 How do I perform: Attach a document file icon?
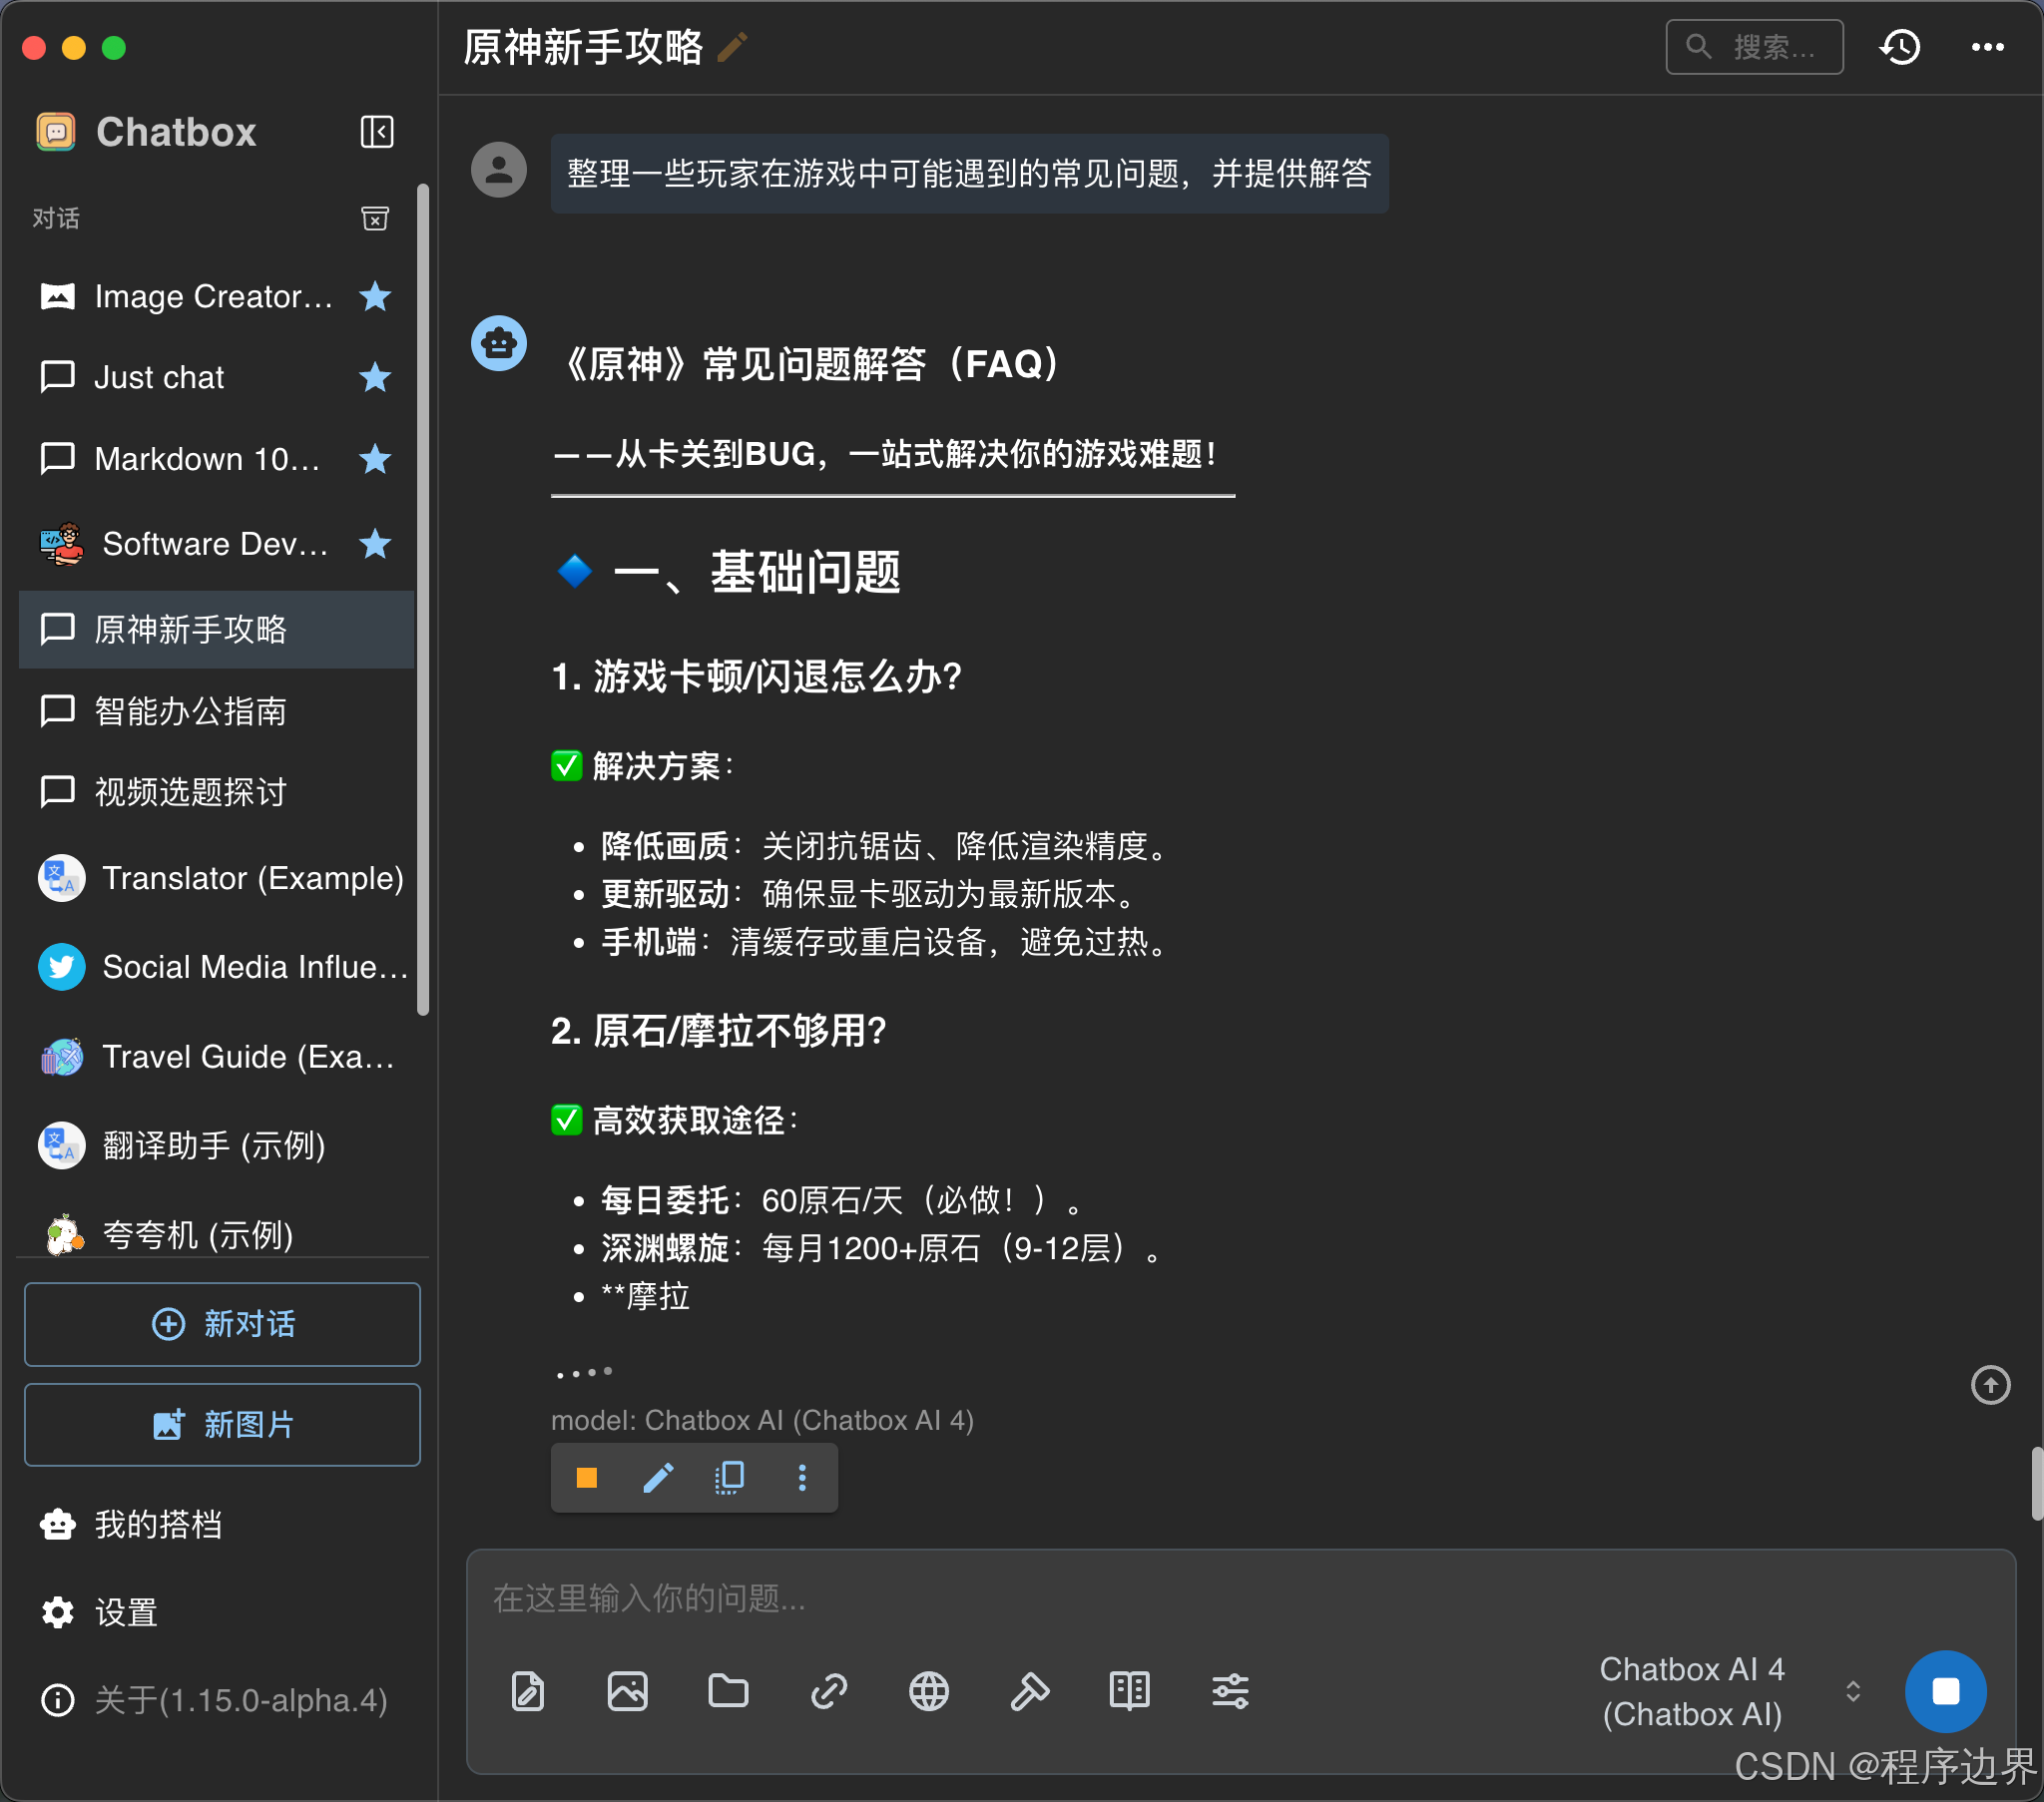click(528, 1691)
